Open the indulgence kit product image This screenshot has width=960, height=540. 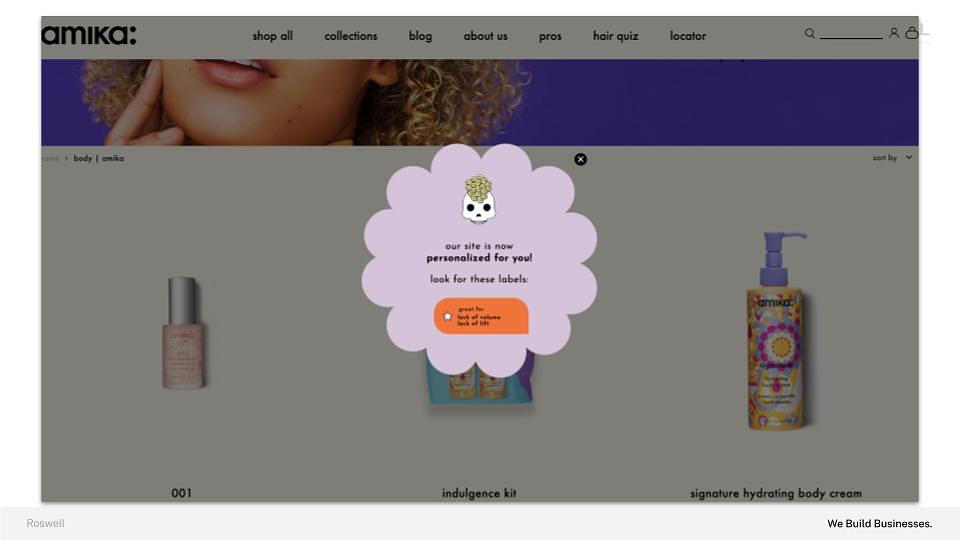(x=480, y=381)
